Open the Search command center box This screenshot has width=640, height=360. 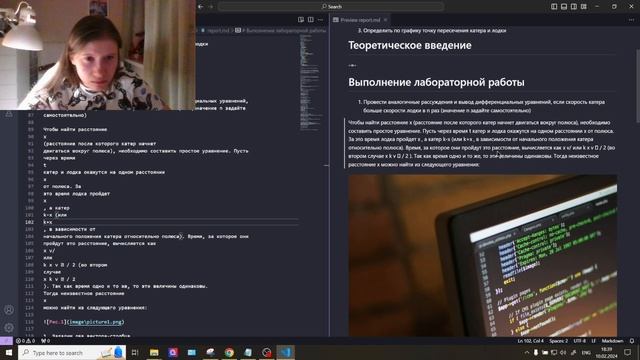331,7
